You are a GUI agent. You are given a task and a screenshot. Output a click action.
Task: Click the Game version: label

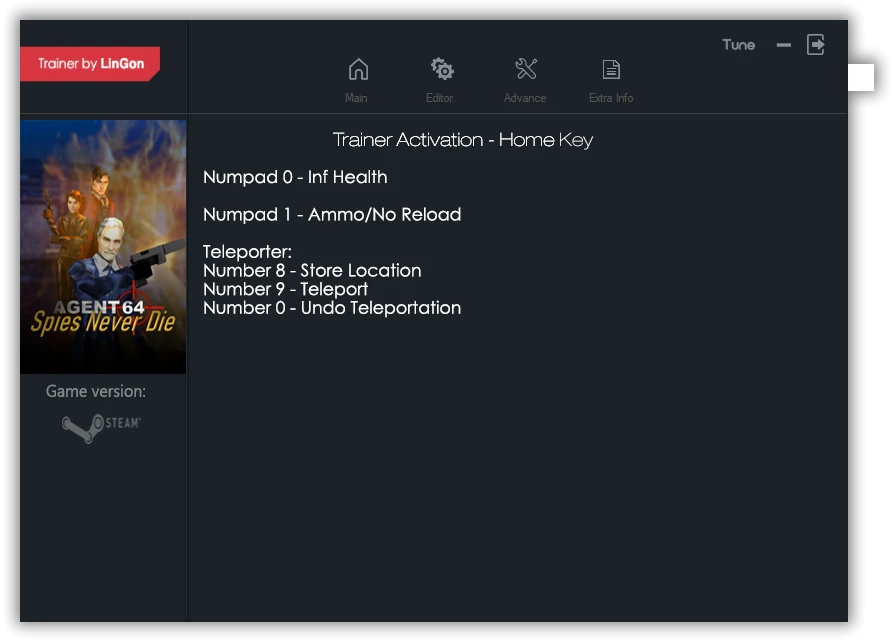(96, 392)
